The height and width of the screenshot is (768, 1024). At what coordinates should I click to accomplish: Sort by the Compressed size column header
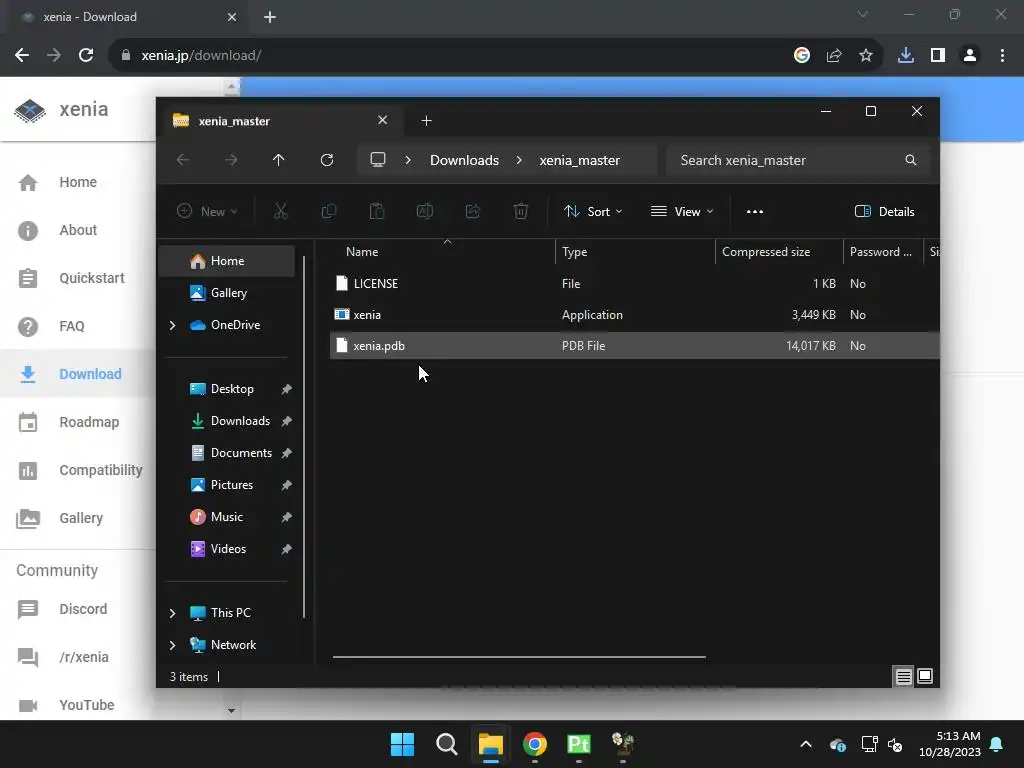[779, 252]
